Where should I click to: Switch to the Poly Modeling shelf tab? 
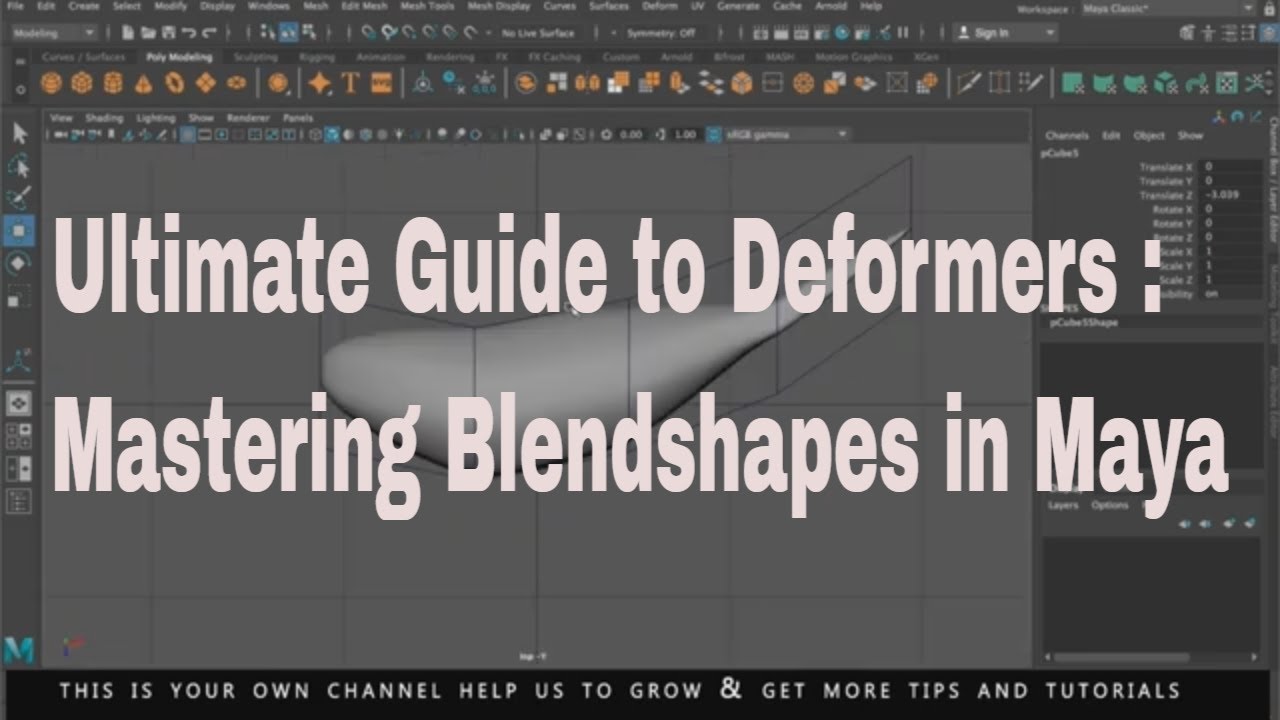(x=179, y=58)
